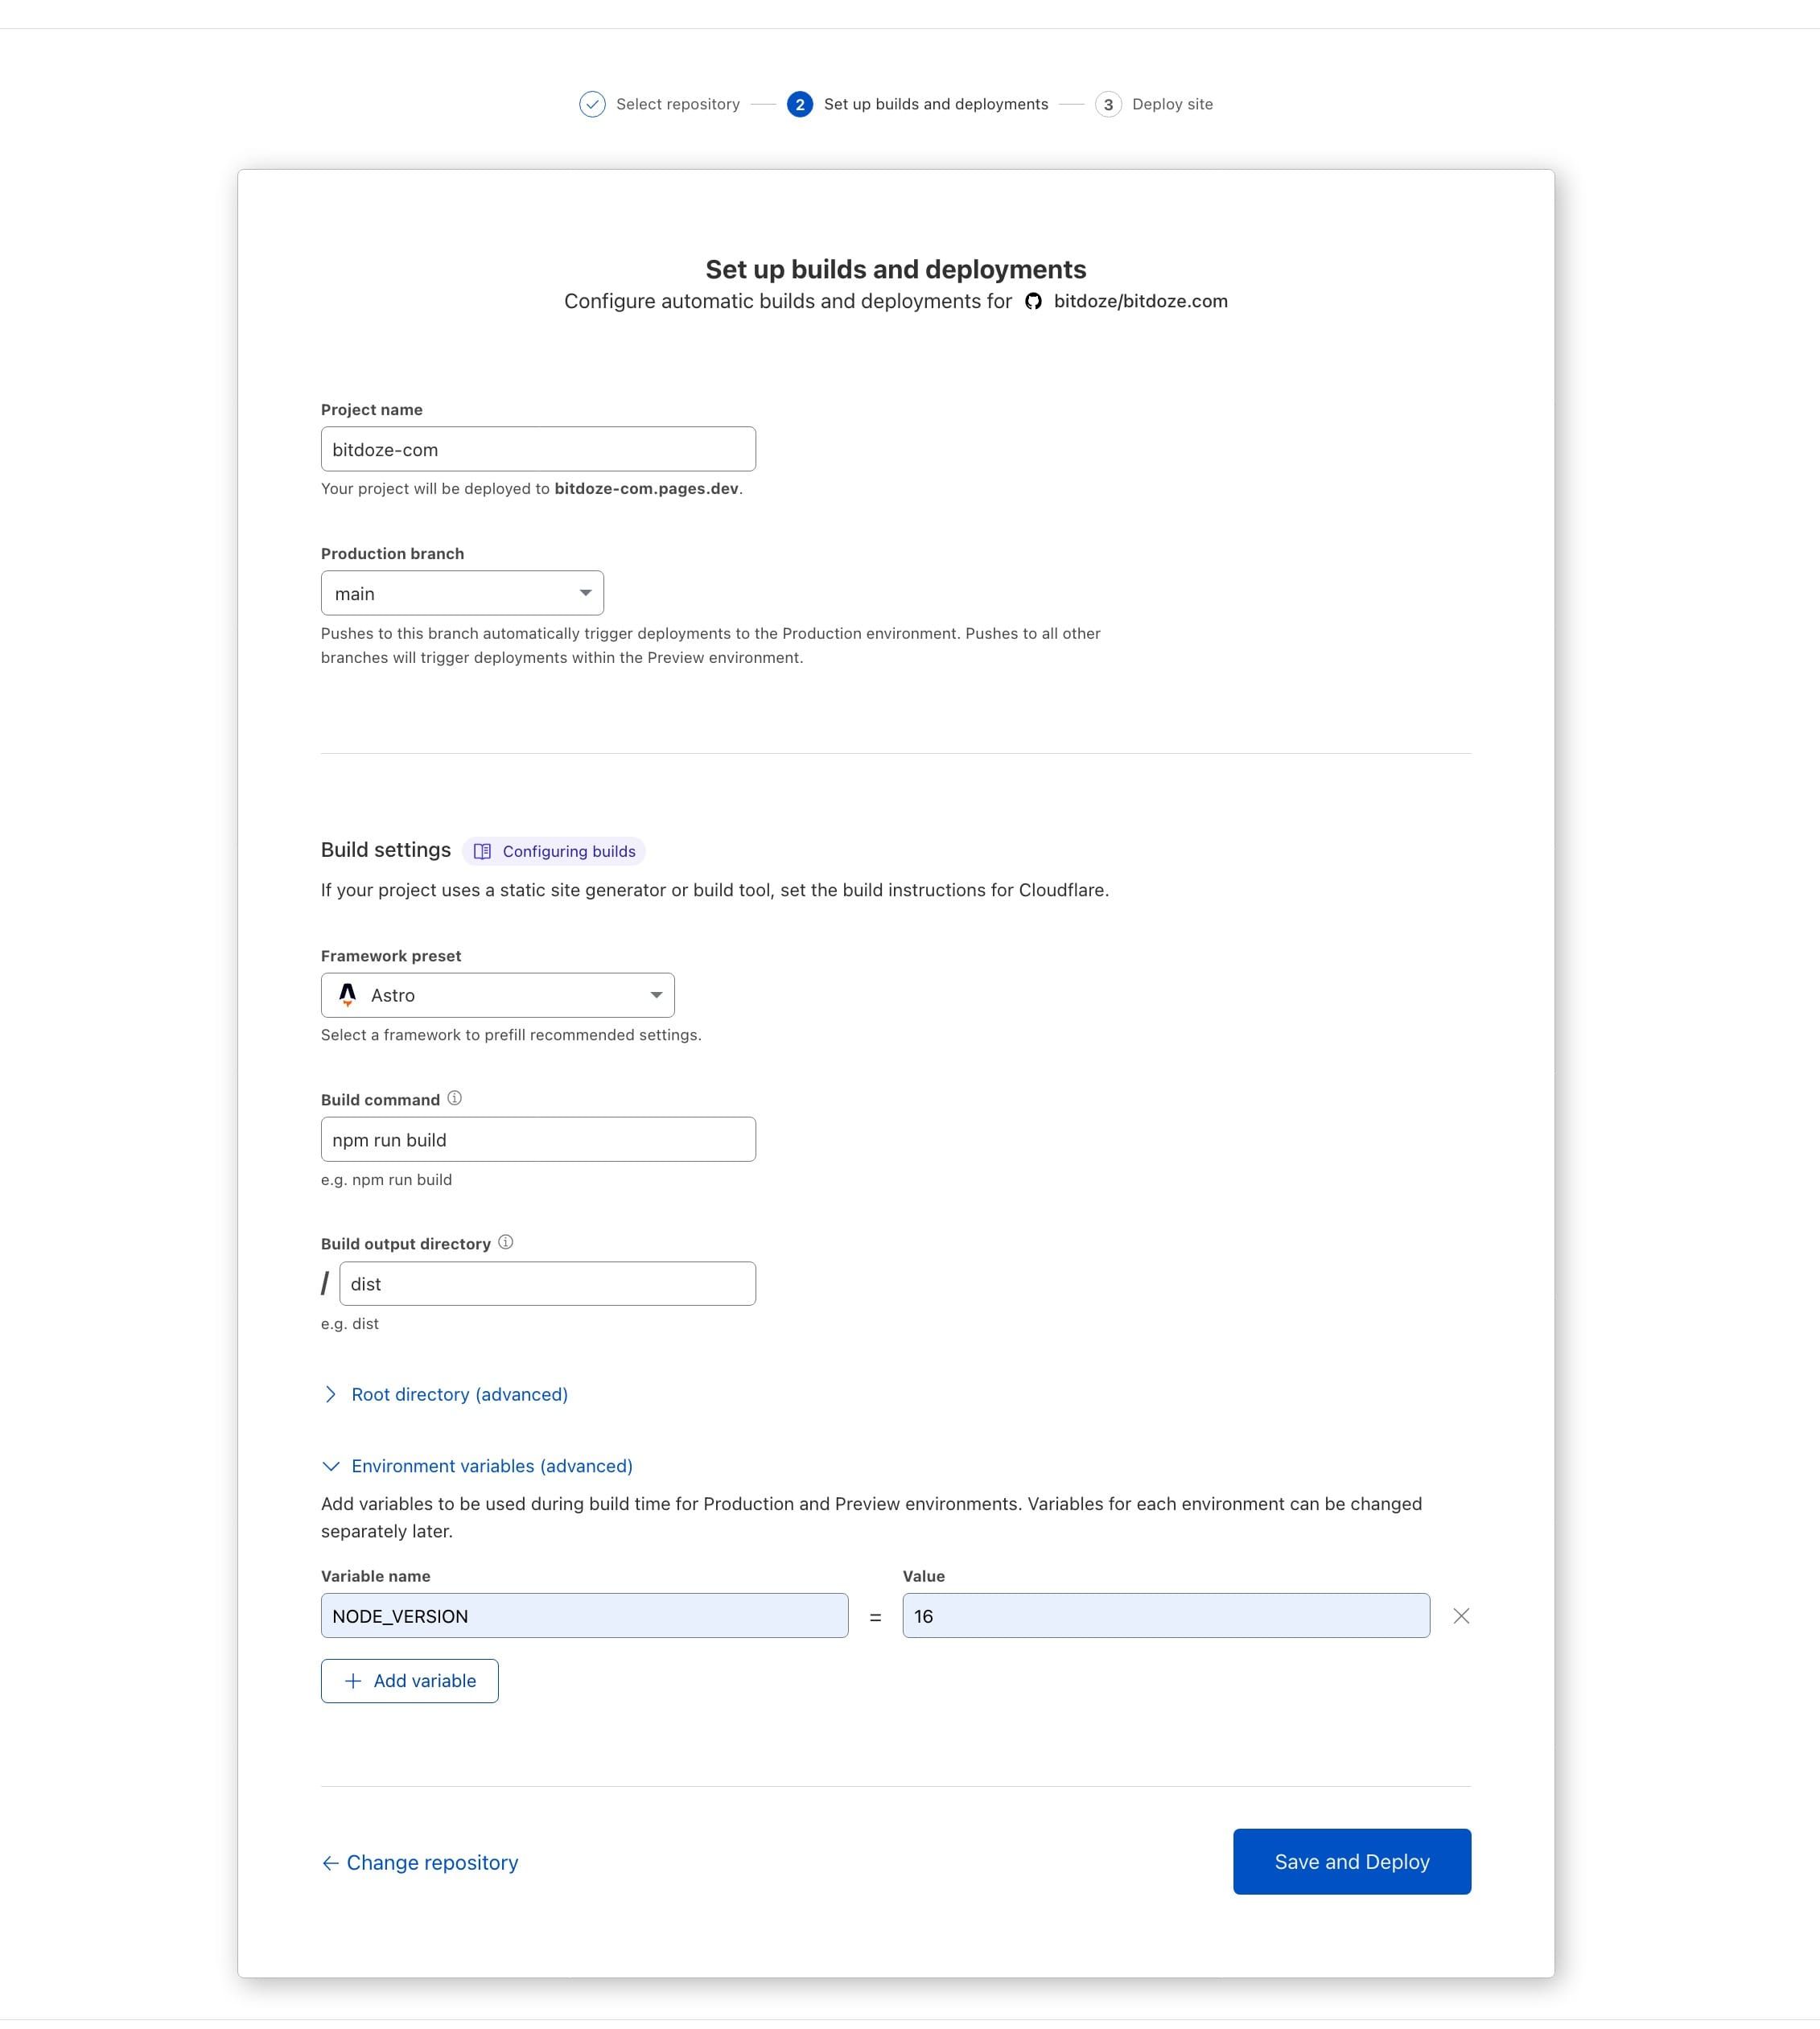Click the book icon on Configuring builds badge
This screenshot has width=1820, height=2029.
tap(484, 850)
